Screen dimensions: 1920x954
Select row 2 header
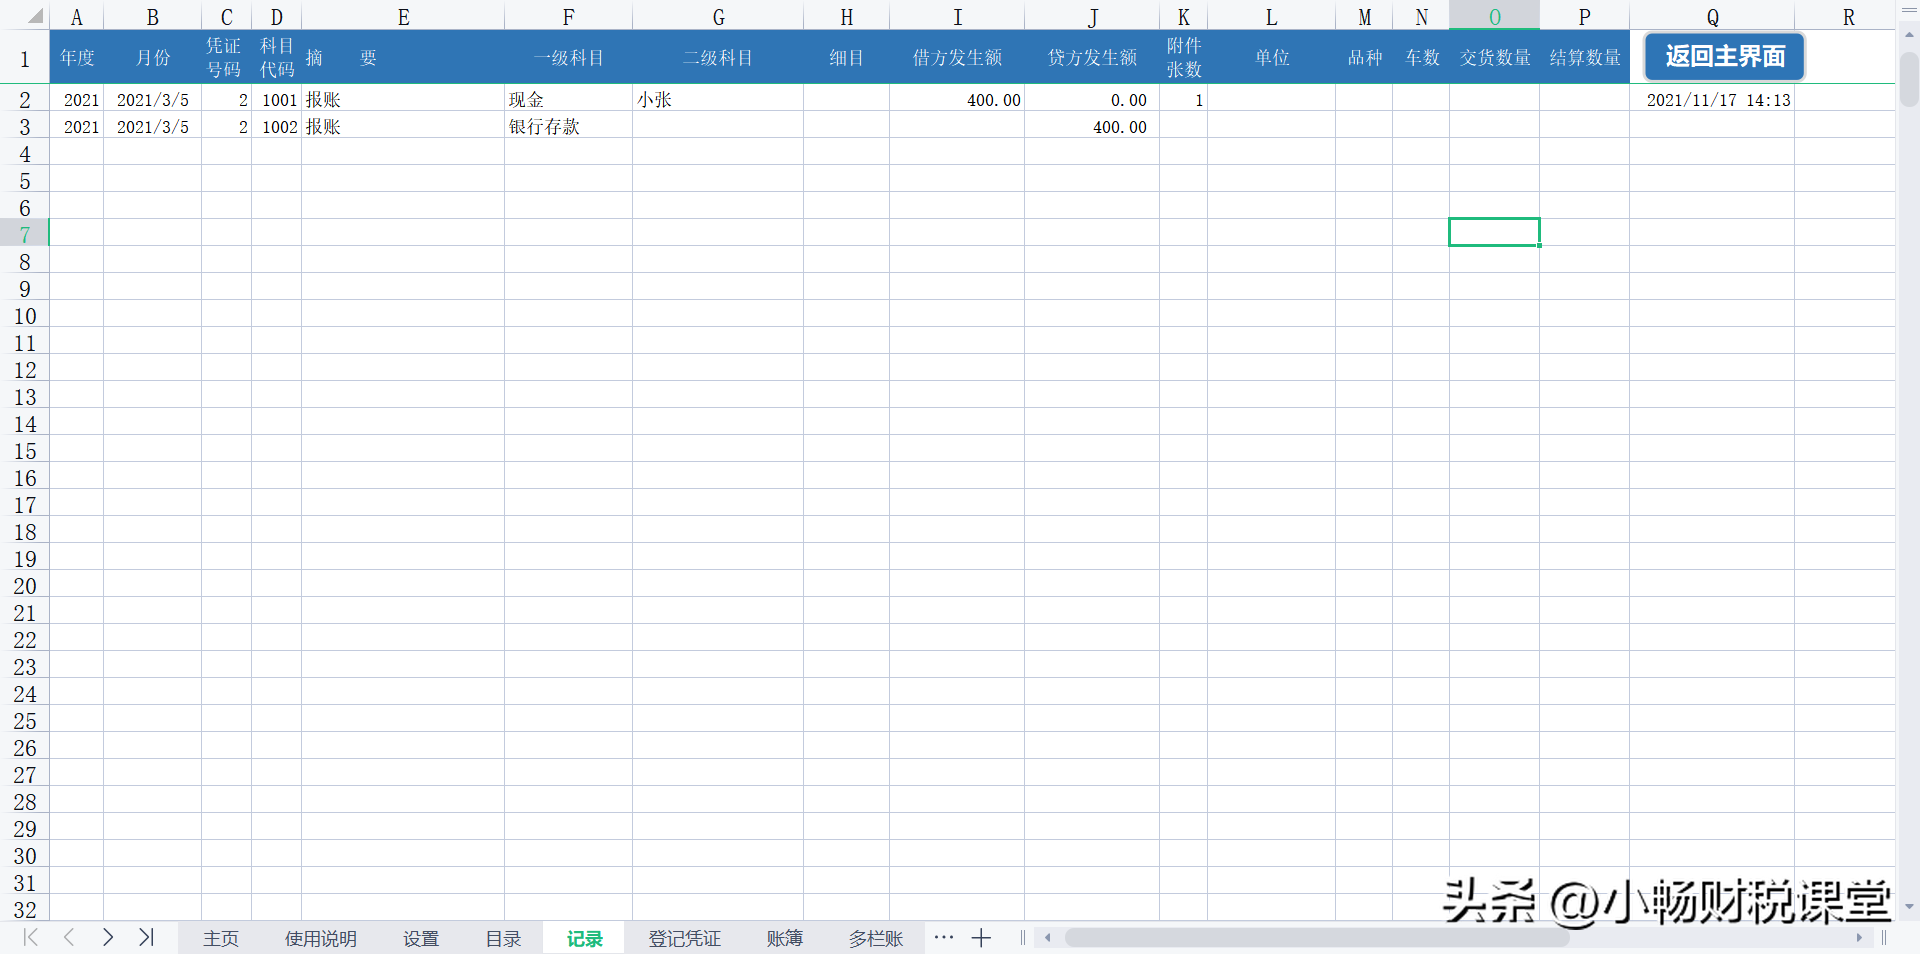point(25,100)
